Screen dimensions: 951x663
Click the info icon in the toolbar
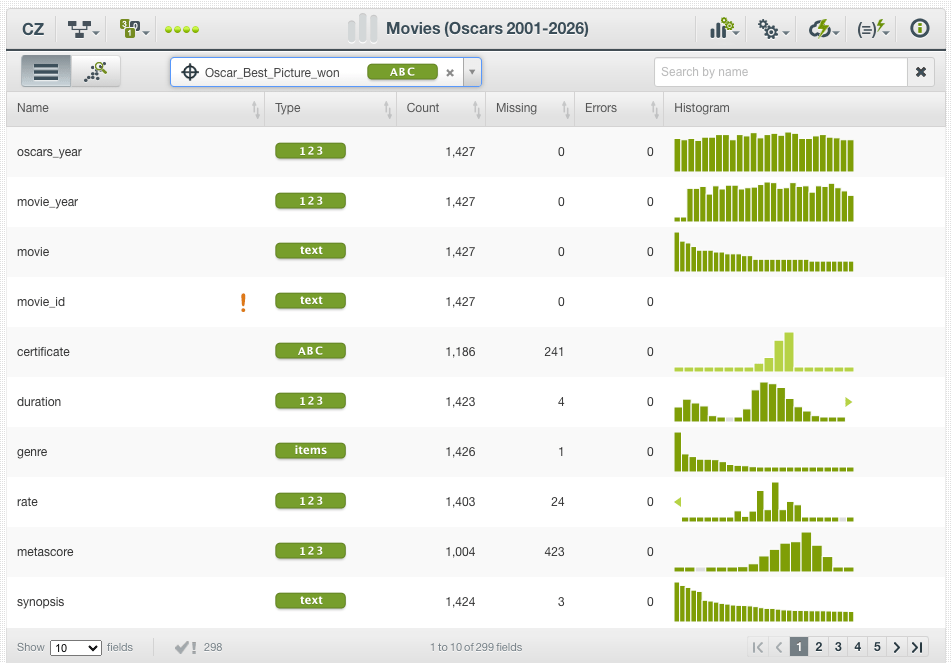[918, 28]
